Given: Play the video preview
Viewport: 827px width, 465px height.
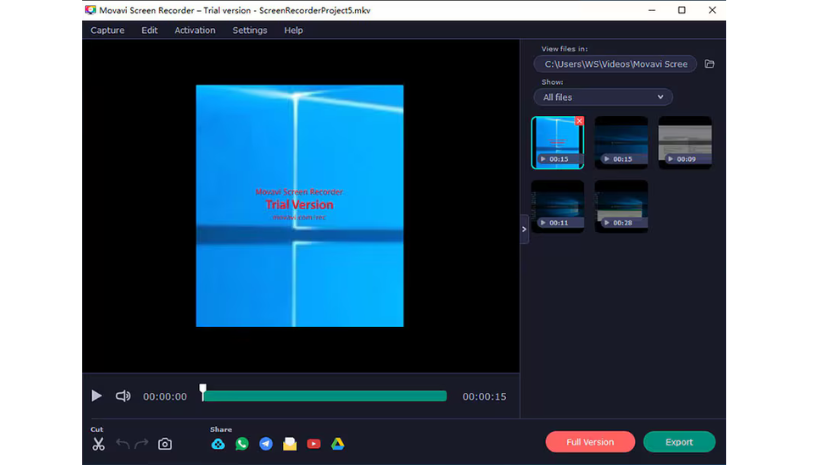Looking at the screenshot, I should point(97,396).
